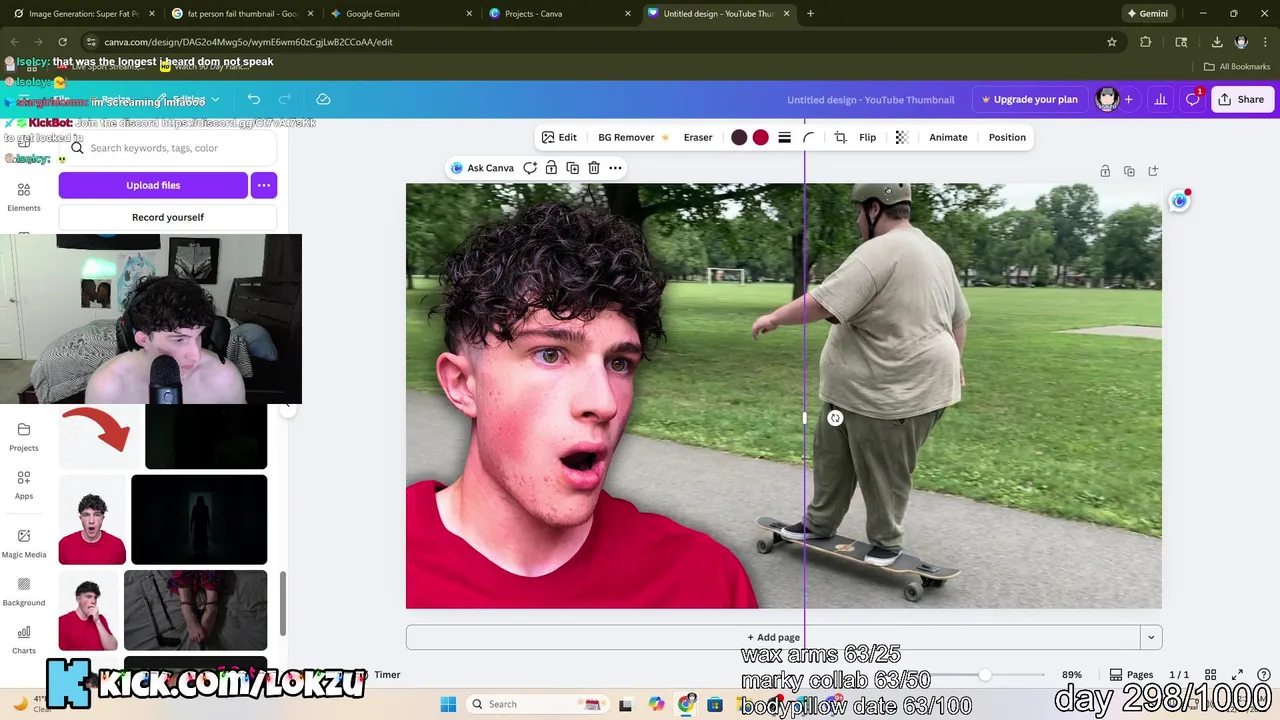The height and width of the screenshot is (720, 1280).
Task: Undo the last action
Action: (254, 99)
